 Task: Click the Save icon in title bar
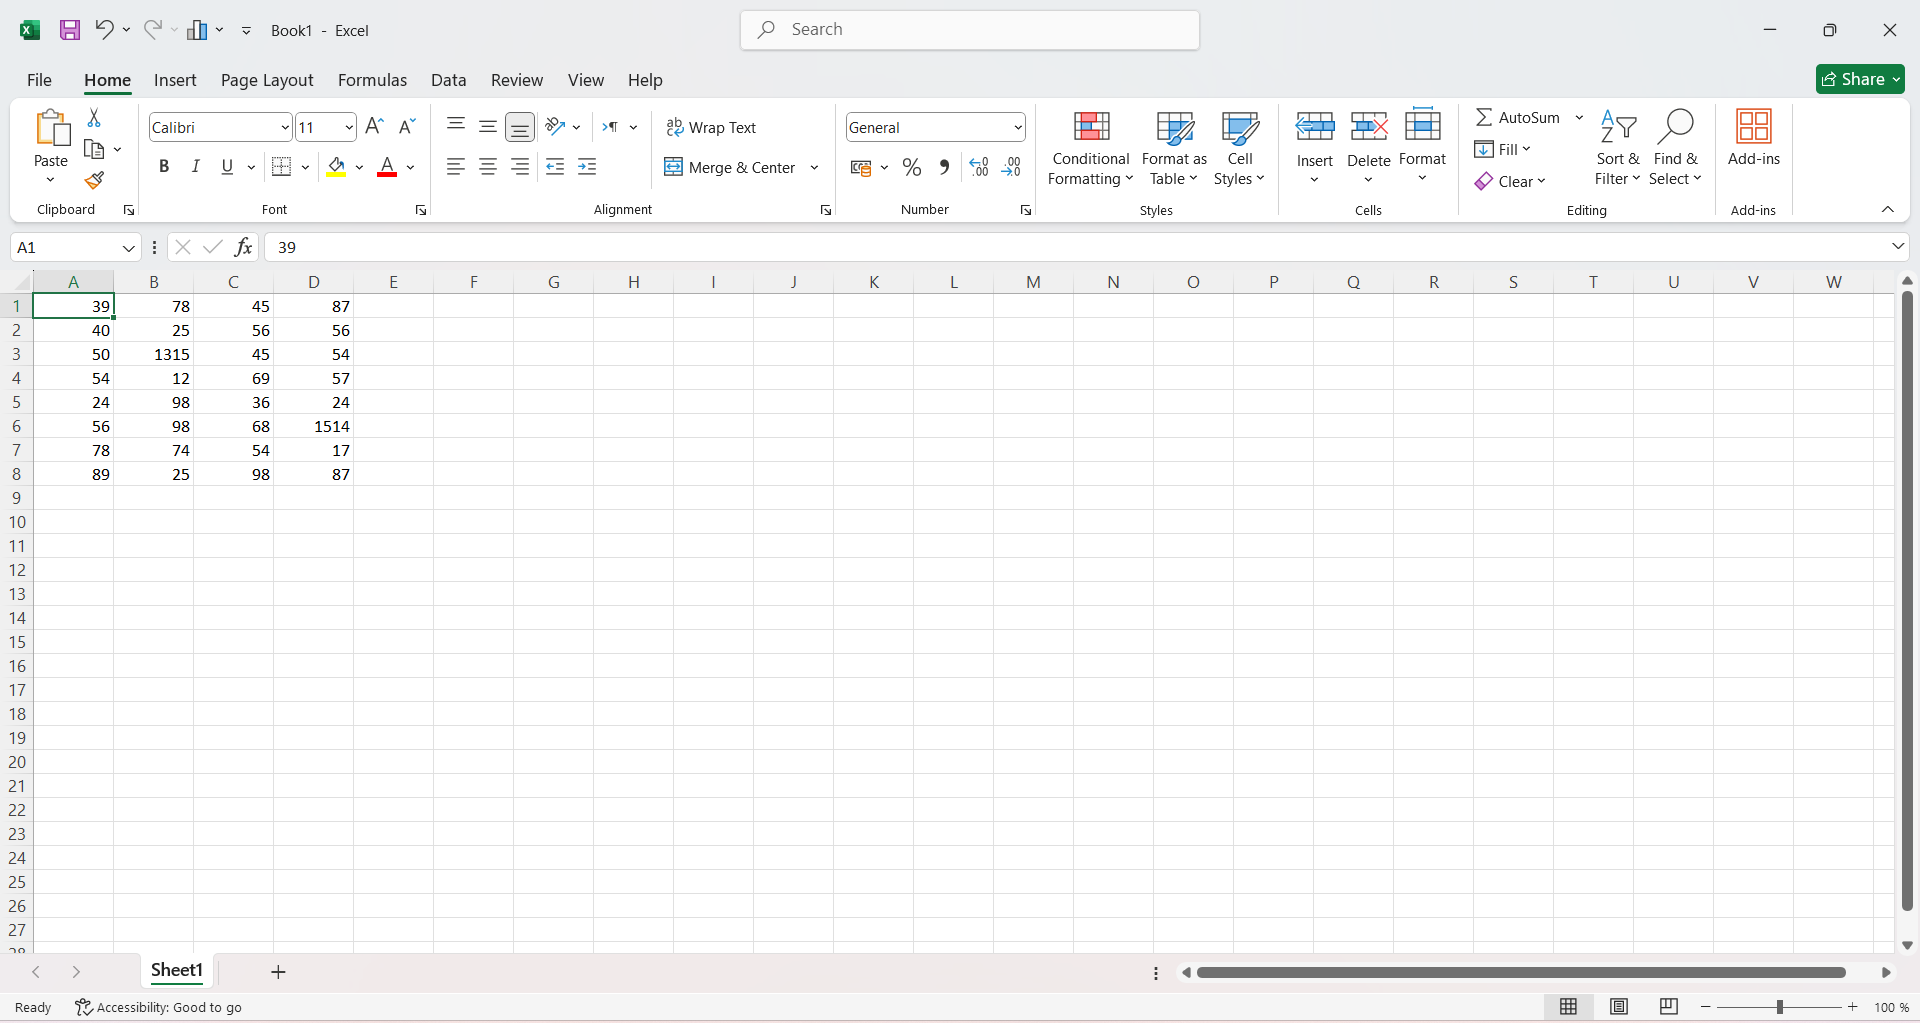coord(69,30)
